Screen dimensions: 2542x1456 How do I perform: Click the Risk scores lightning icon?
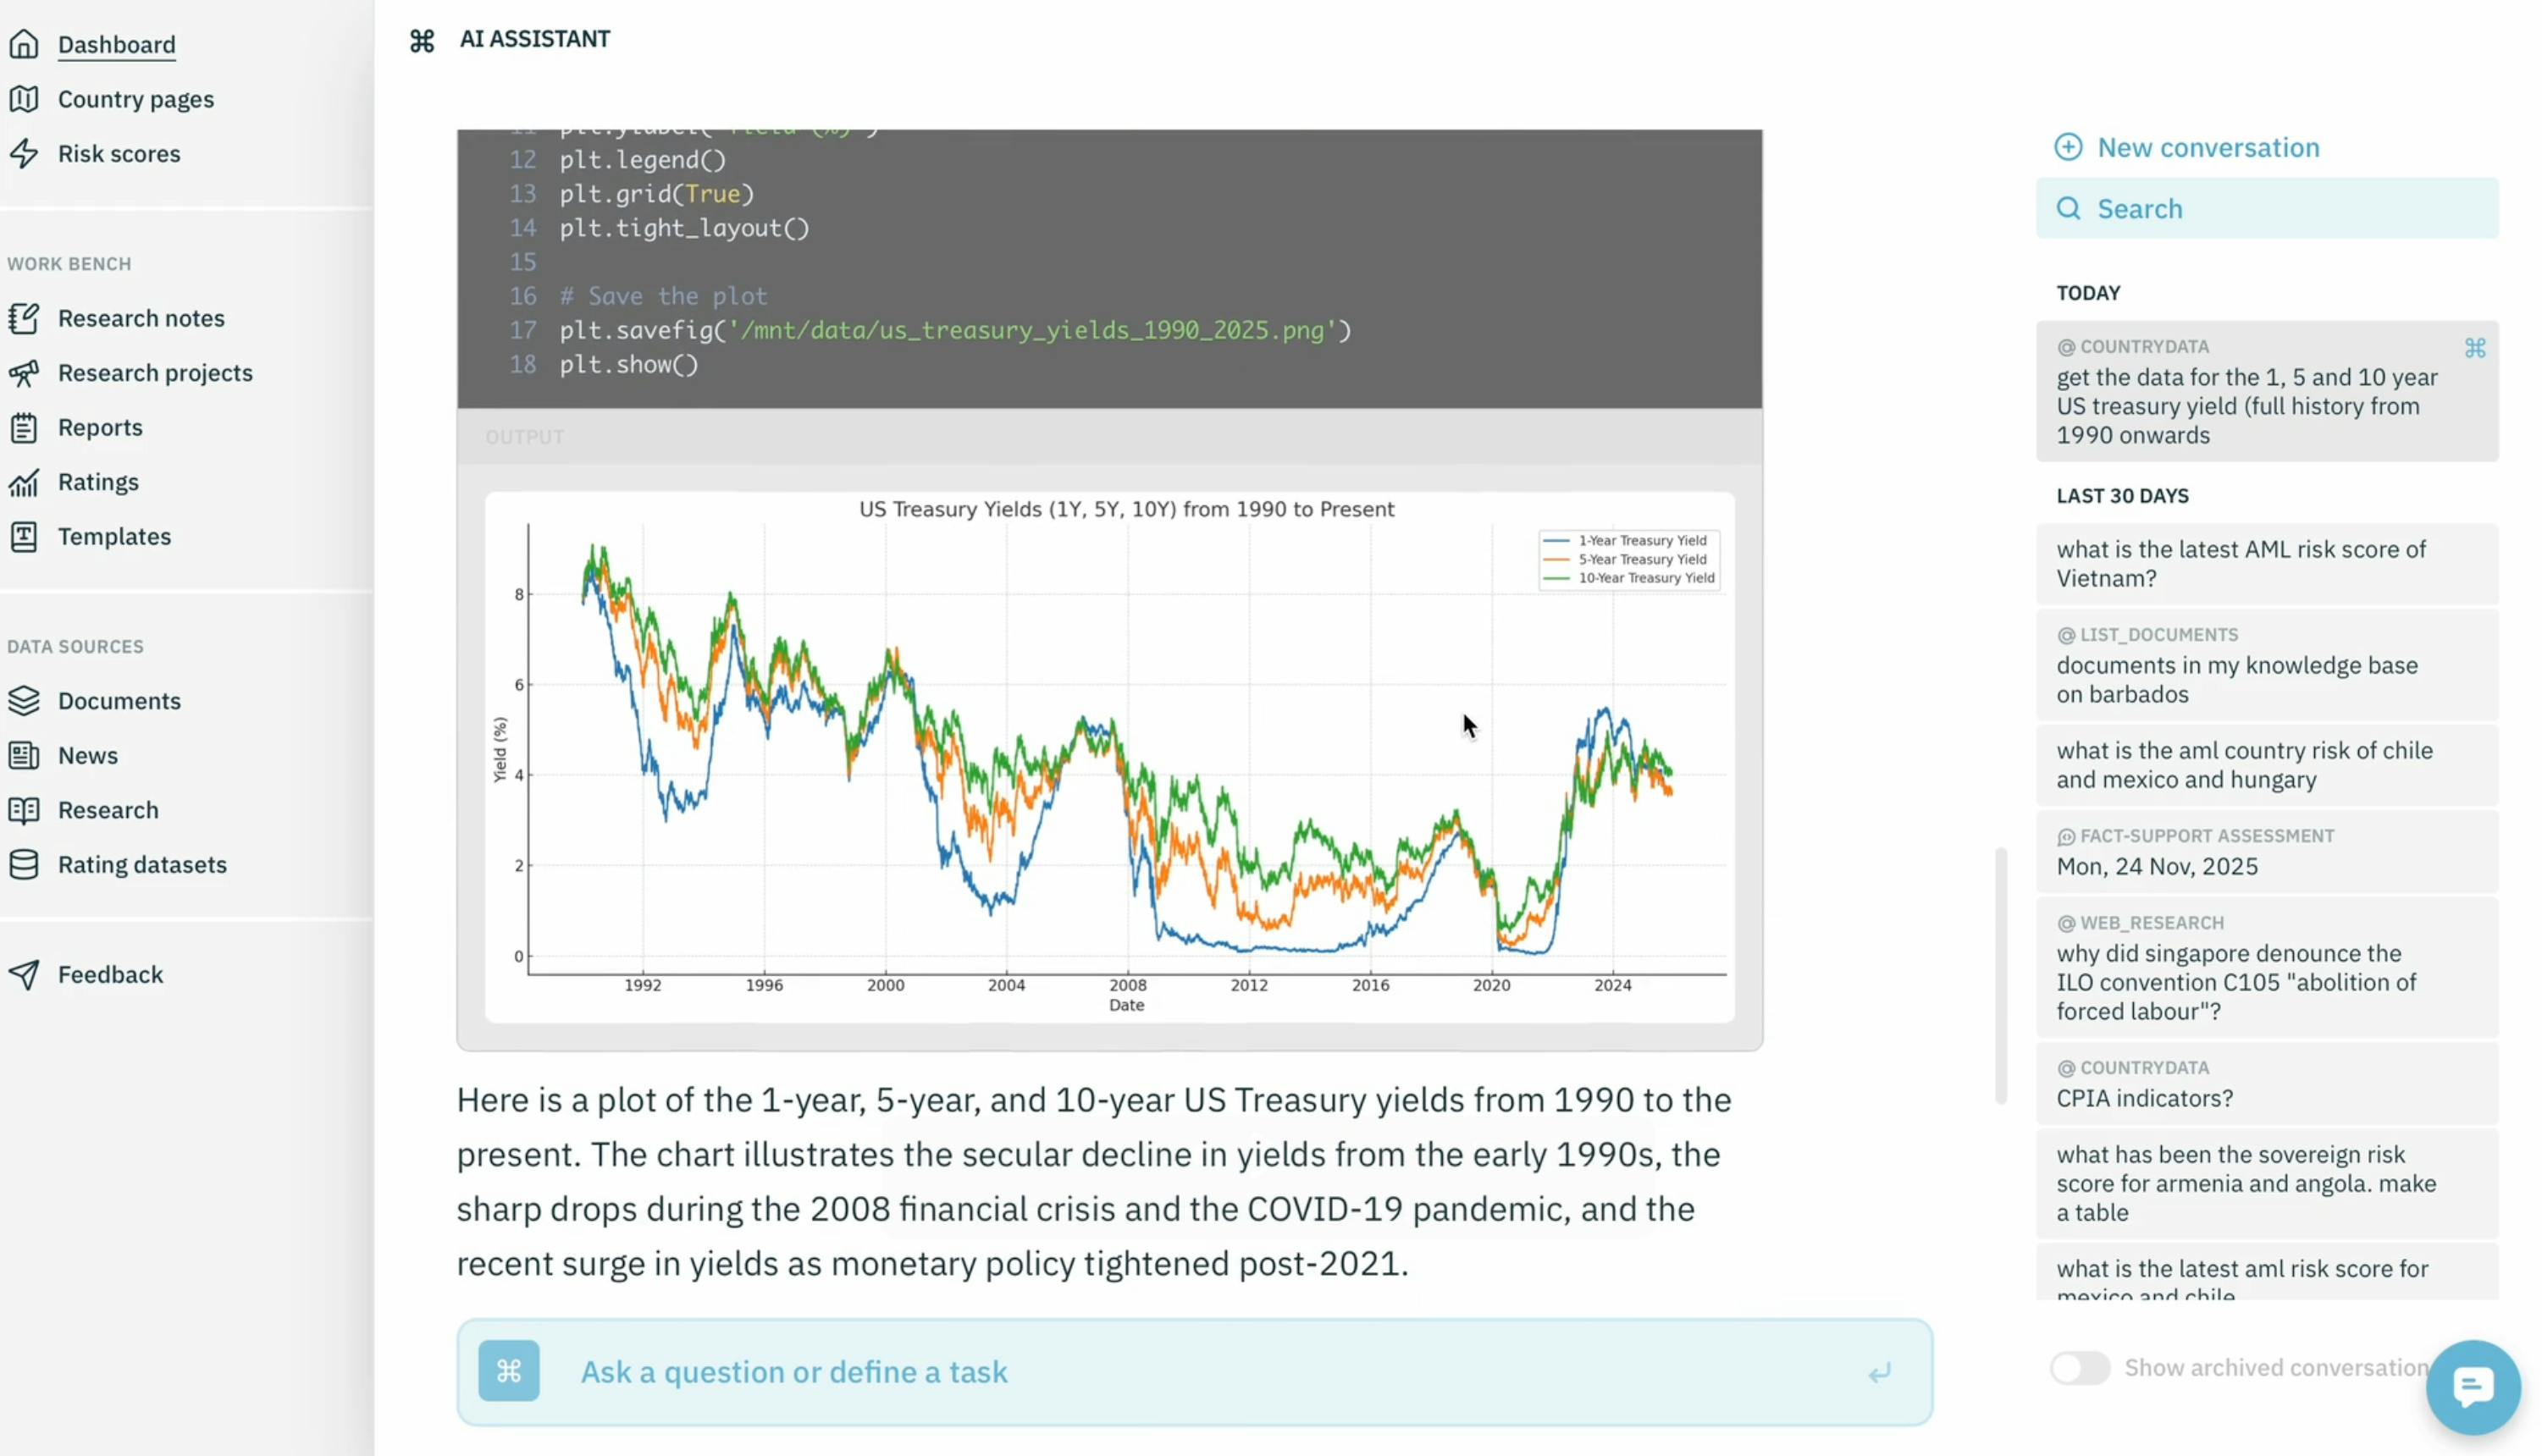pyautogui.click(x=24, y=153)
